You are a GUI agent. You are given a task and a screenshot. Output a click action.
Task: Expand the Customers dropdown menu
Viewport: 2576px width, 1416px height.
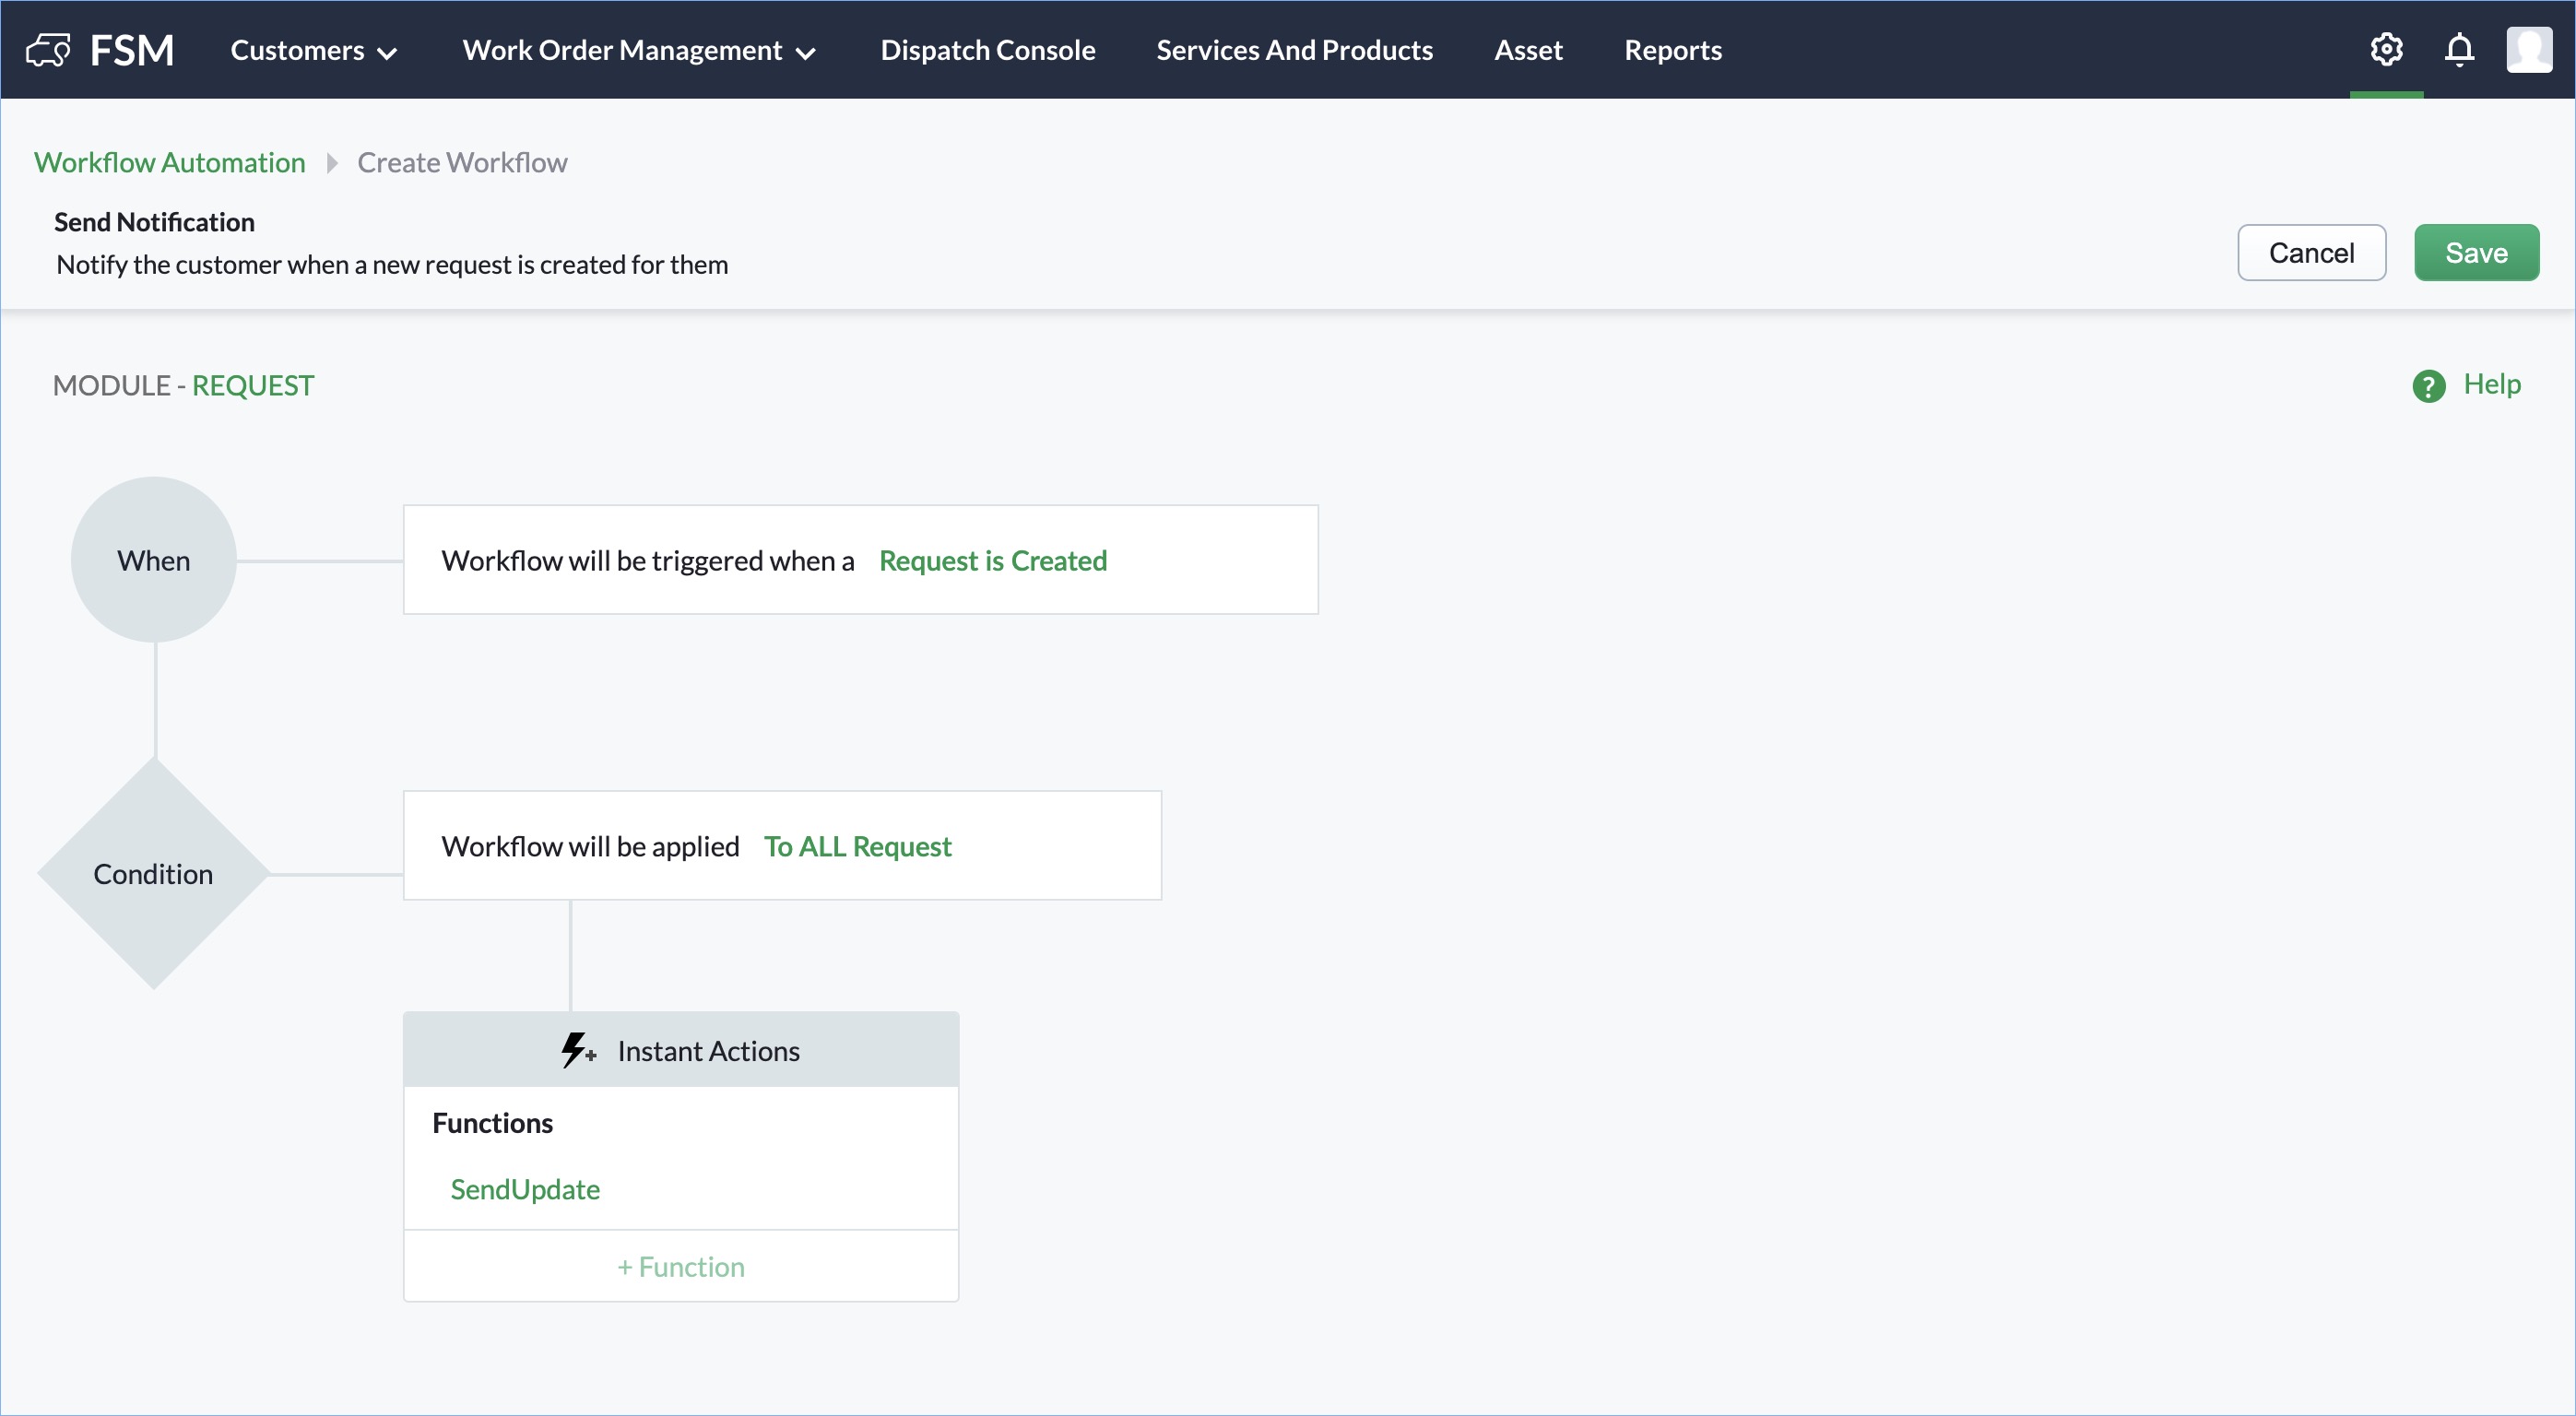point(313,50)
